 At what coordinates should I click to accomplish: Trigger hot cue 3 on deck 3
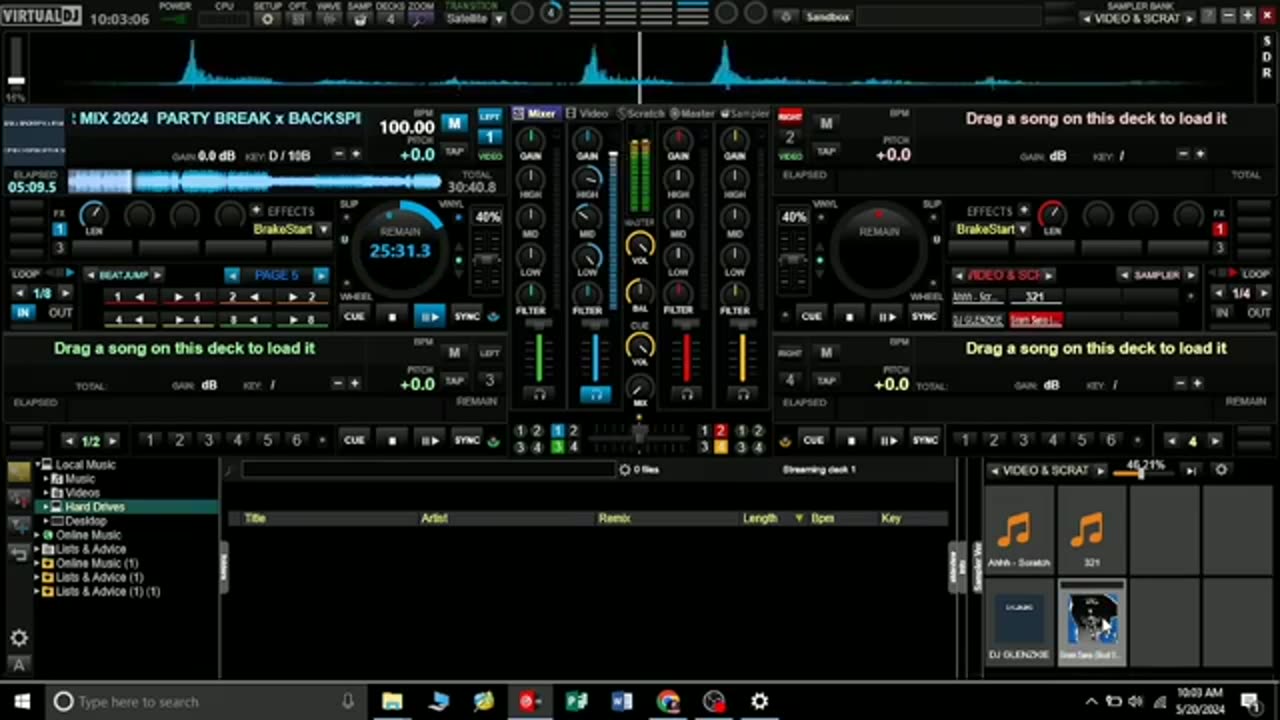[208, 440]
